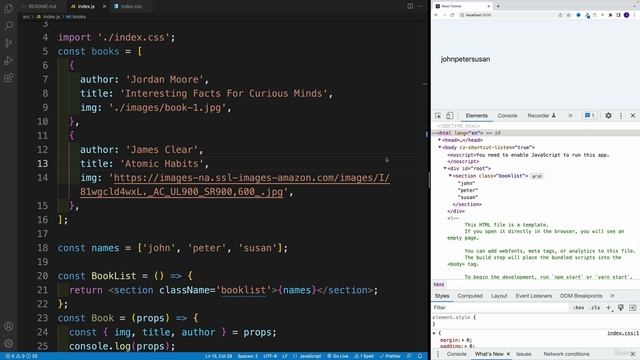Close DevTools panel

tap(633, 116)
